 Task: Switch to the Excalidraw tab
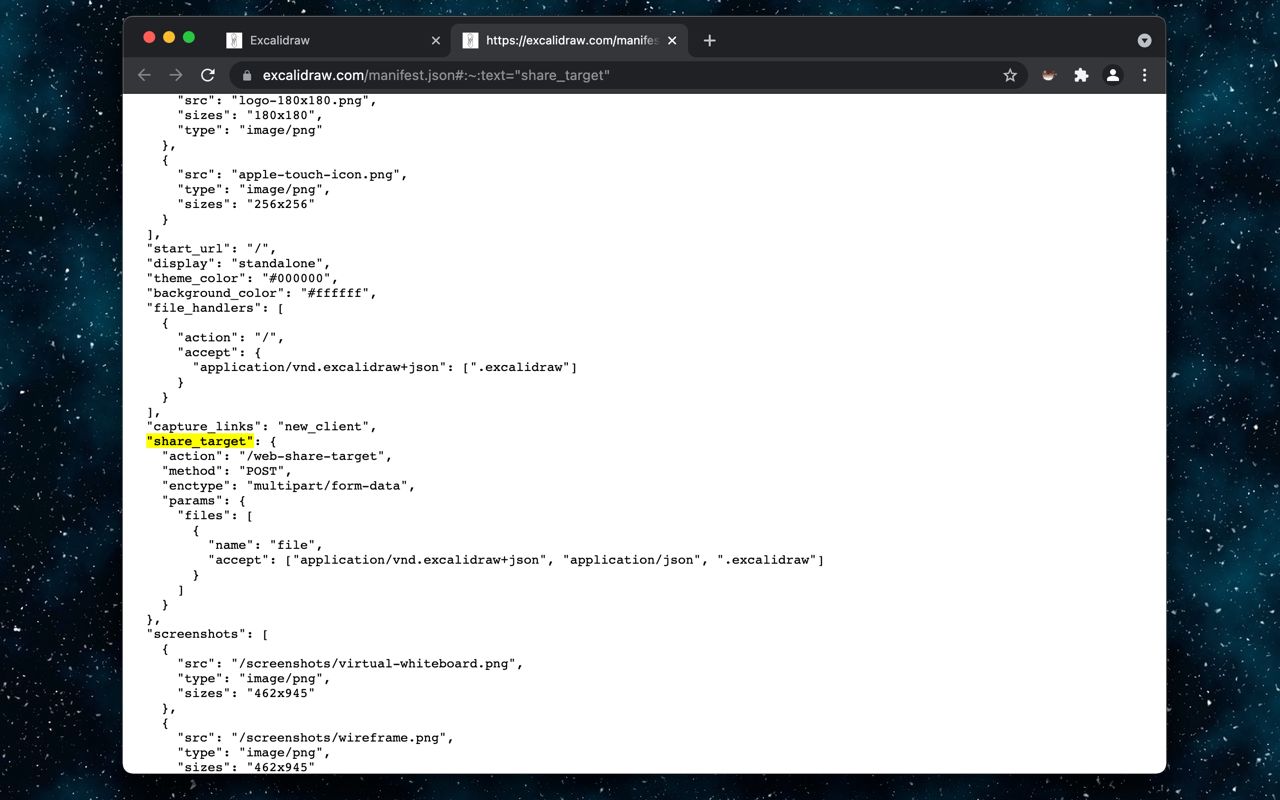point(320,41)
